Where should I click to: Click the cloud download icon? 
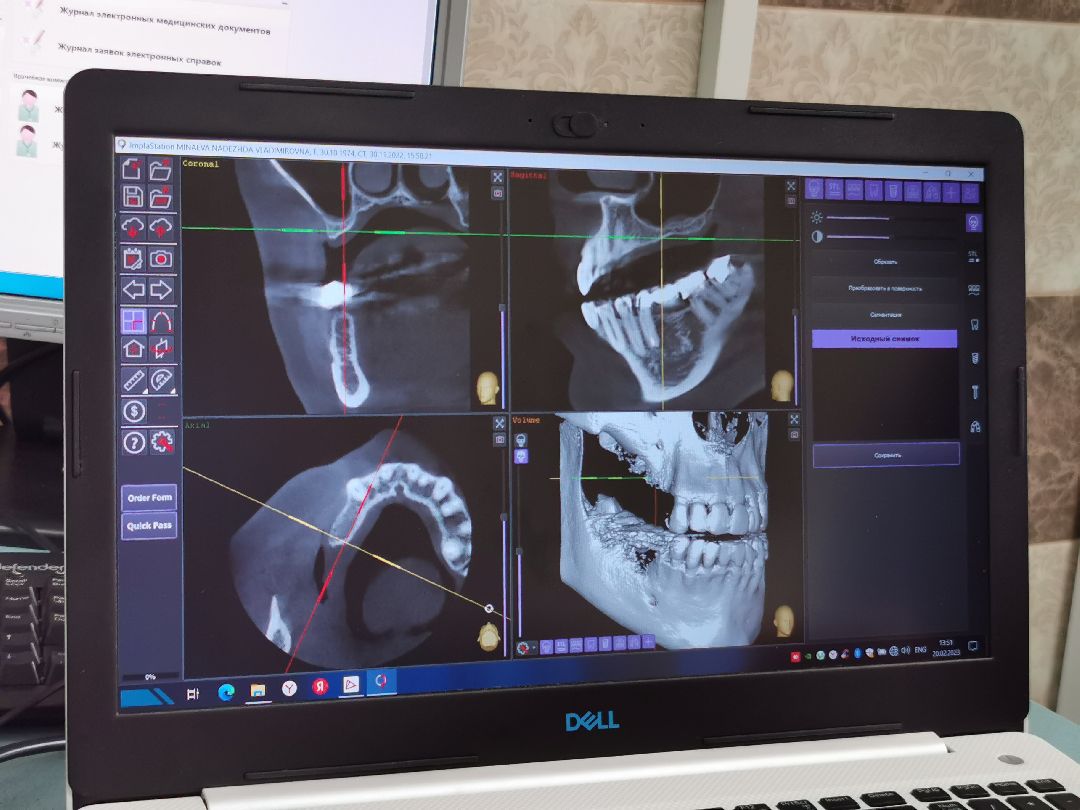tap(133, 227)
